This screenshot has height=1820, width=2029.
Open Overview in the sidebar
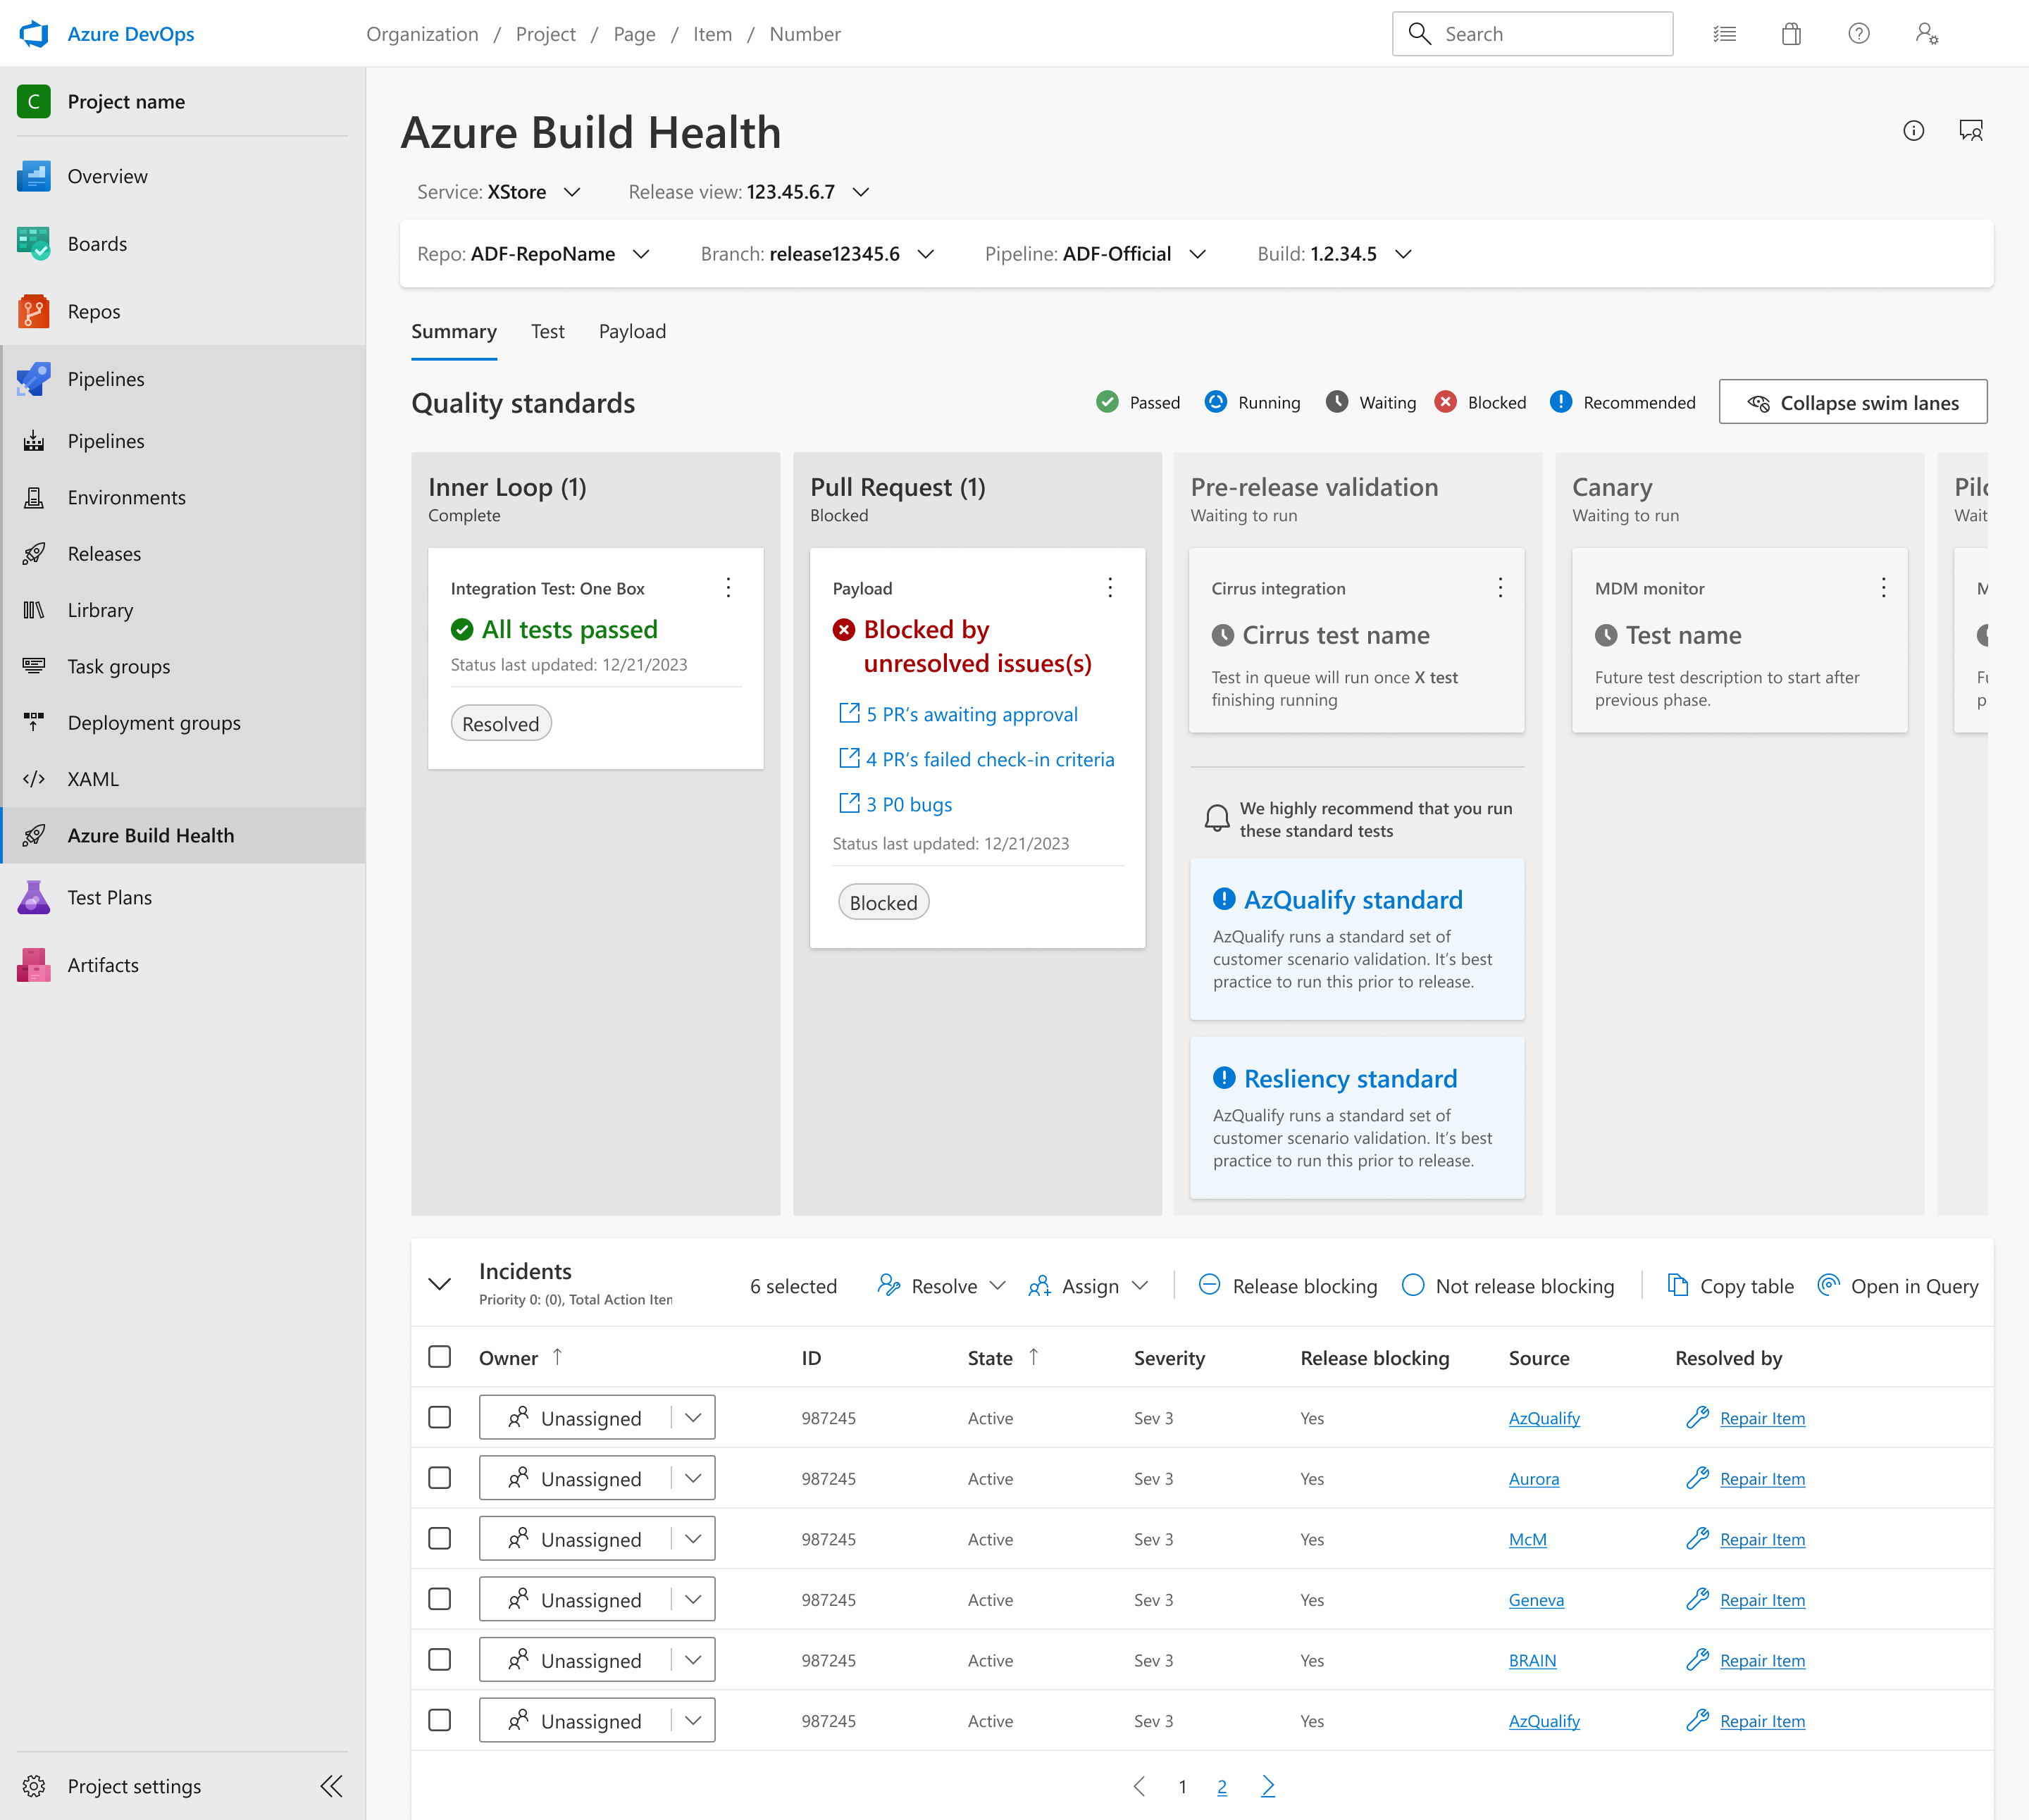click(x=183, y=176)
